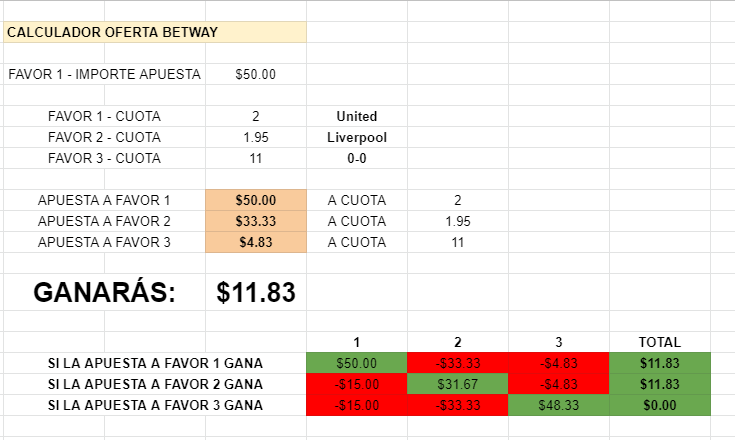Click the United team name cell
The width and height of the screenshot is (735, 440).
coord(357,116)
